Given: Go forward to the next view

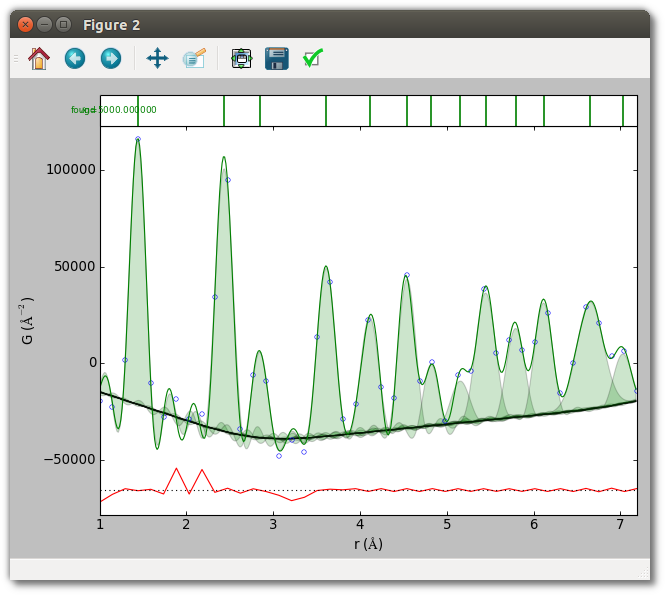Looking at the screenshot, I should [111, 59].
